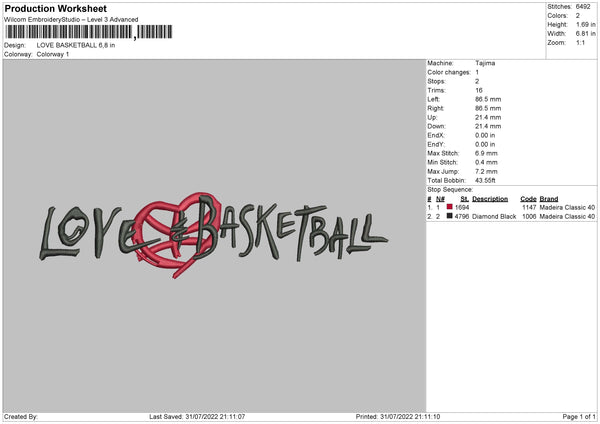
Task: Click design name 'LOVE BASKETBALL 6,8 in'
Action: [x=76, y=45]
